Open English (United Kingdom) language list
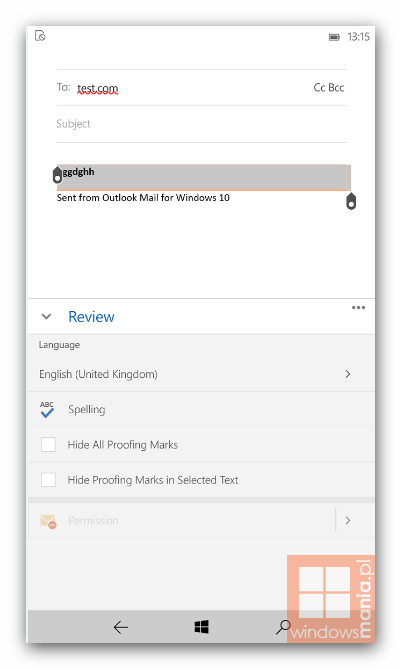Viewport: 401px width, 669px height. tap(201, 374)
